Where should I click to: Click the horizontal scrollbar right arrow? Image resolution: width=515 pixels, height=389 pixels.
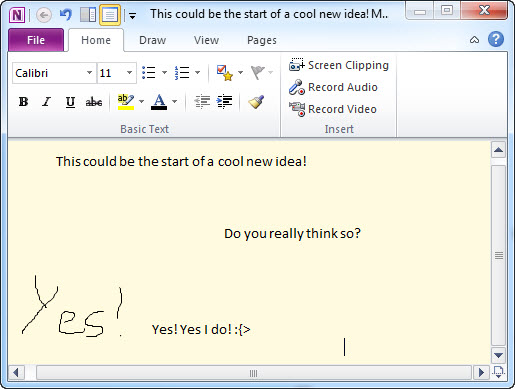click(481, 373)
